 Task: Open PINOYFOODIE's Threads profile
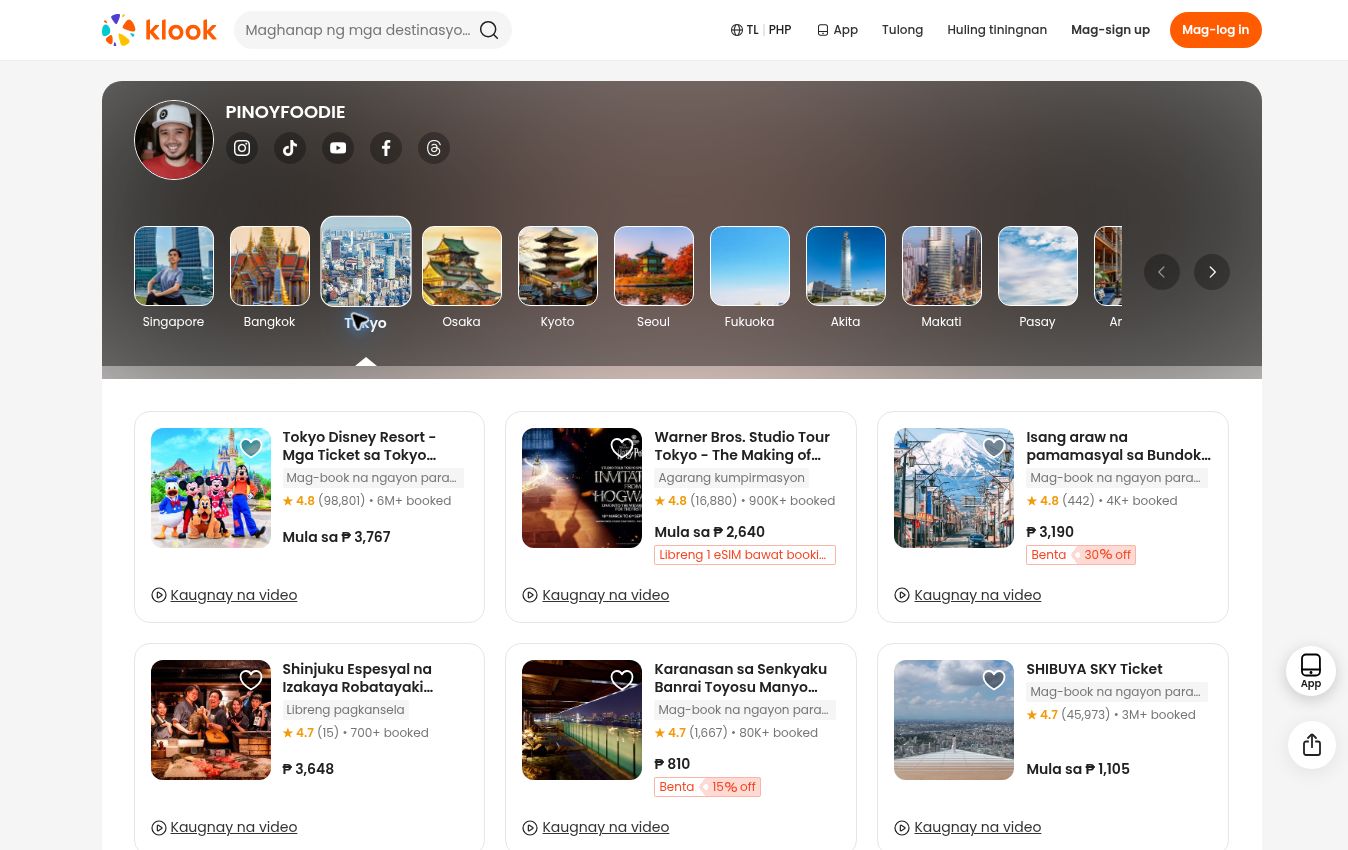click(434, 148)
